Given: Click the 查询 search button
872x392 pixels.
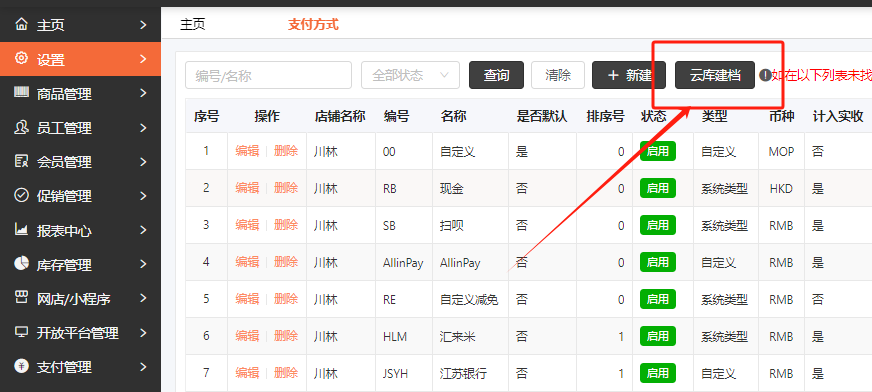Looking at the screenshot, I should pyautogui.click(x=497, y=75).
